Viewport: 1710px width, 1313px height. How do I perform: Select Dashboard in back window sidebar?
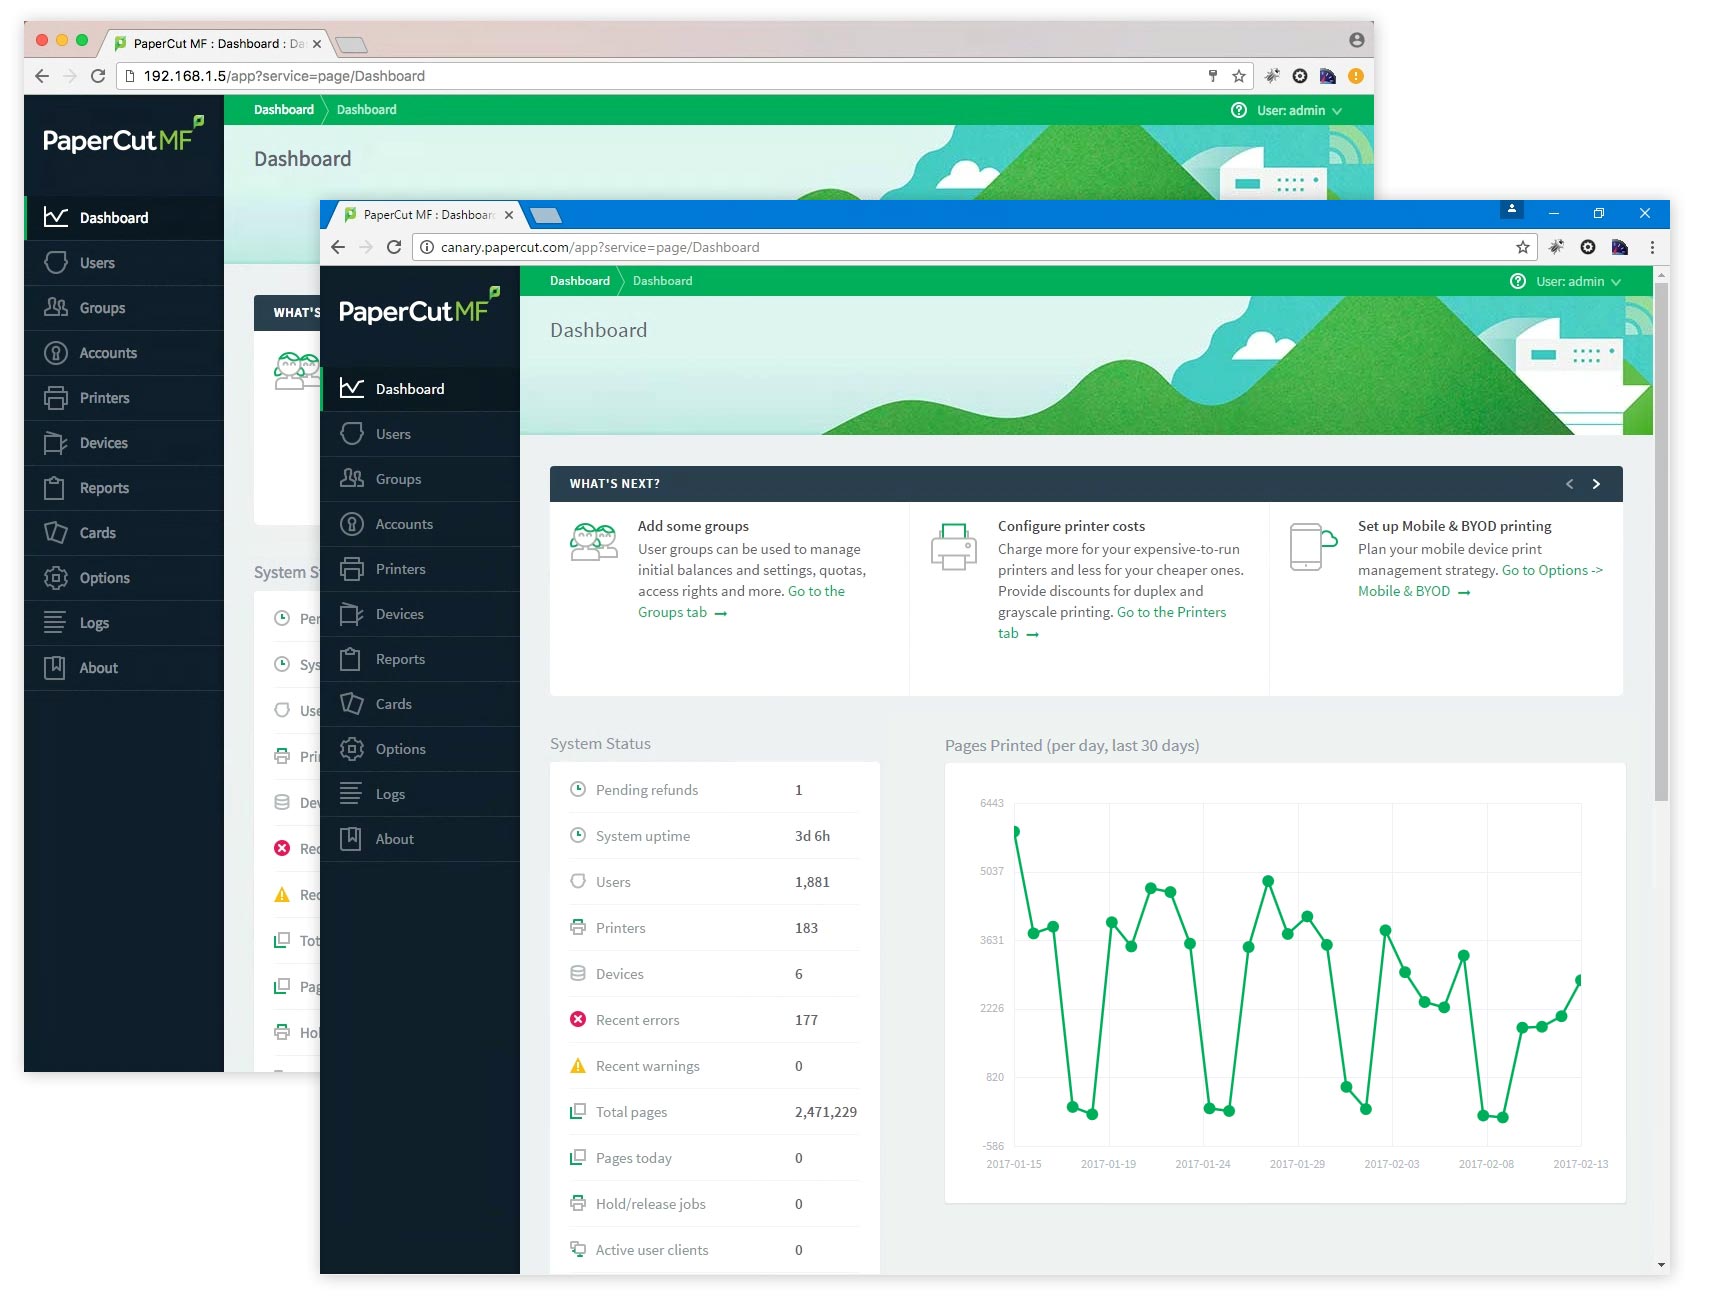(x=124, y=218)
